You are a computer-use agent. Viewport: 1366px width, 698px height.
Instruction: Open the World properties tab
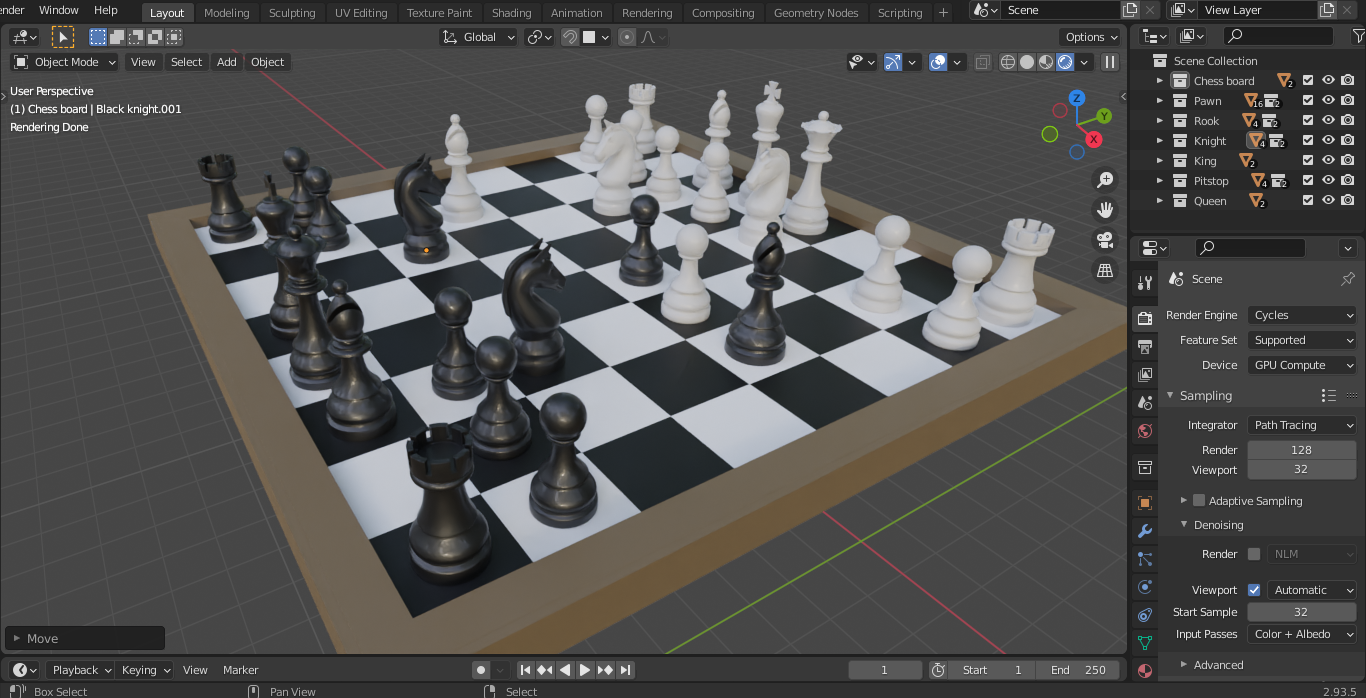[x=1144, y=430]
